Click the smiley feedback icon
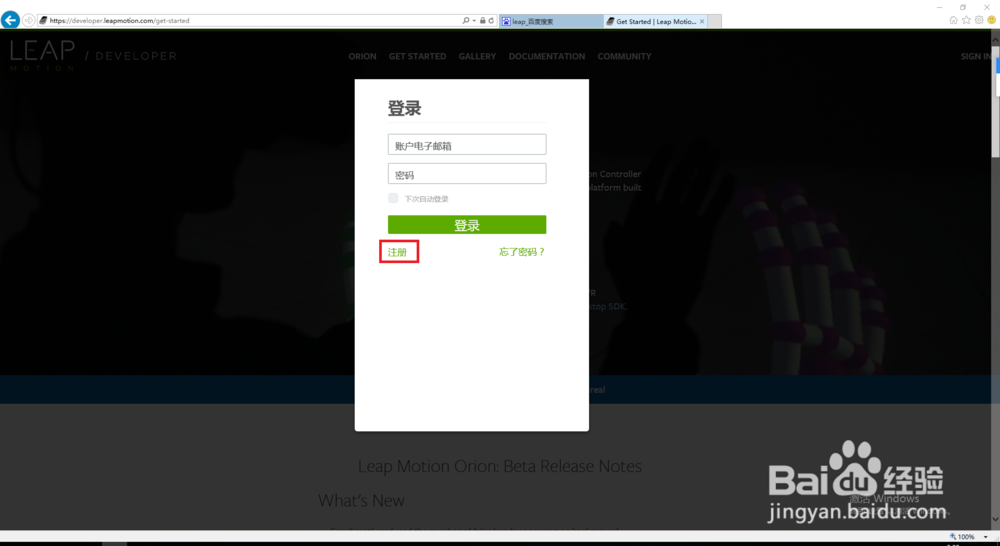 [x=991, y=20]
